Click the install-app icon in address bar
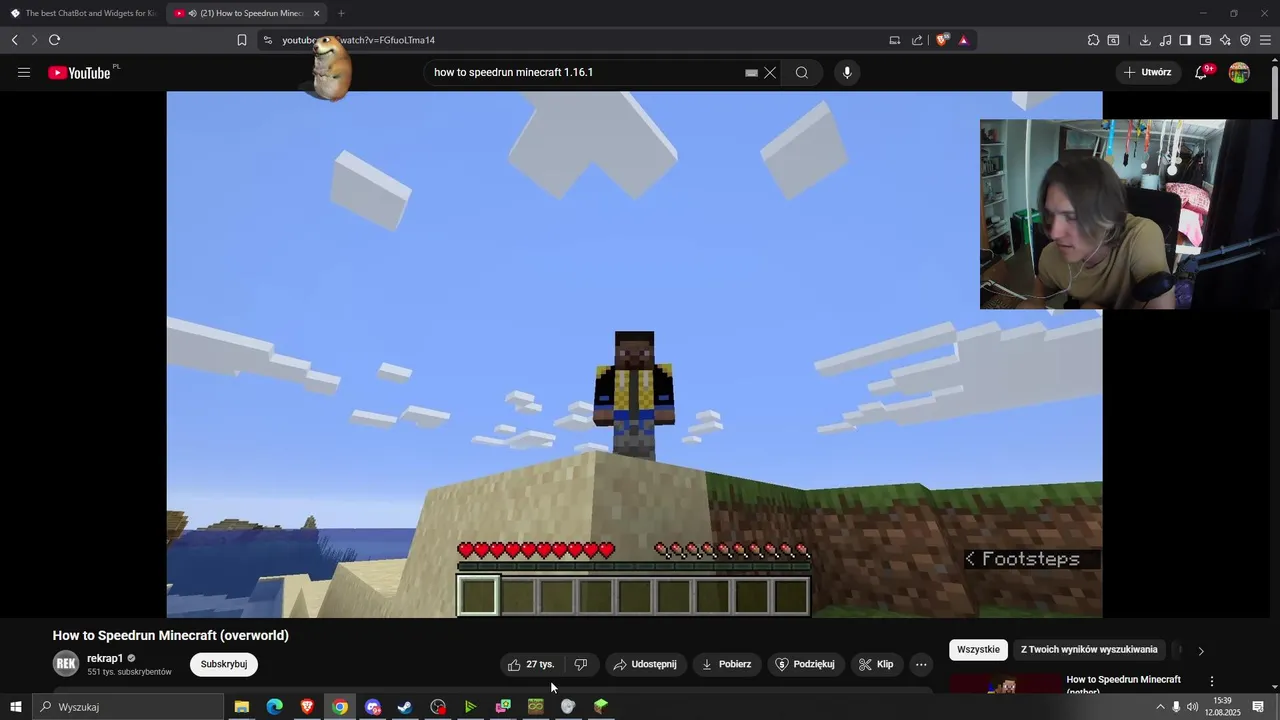 click(x=895, y=40)
